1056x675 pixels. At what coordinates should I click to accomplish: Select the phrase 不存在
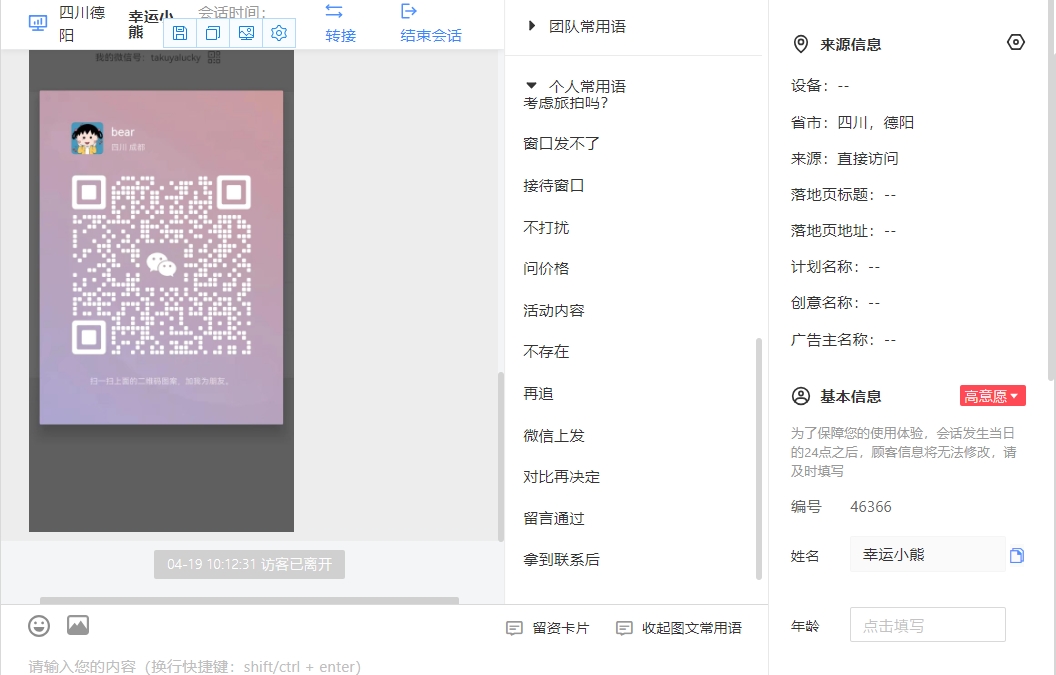point(546,352)
